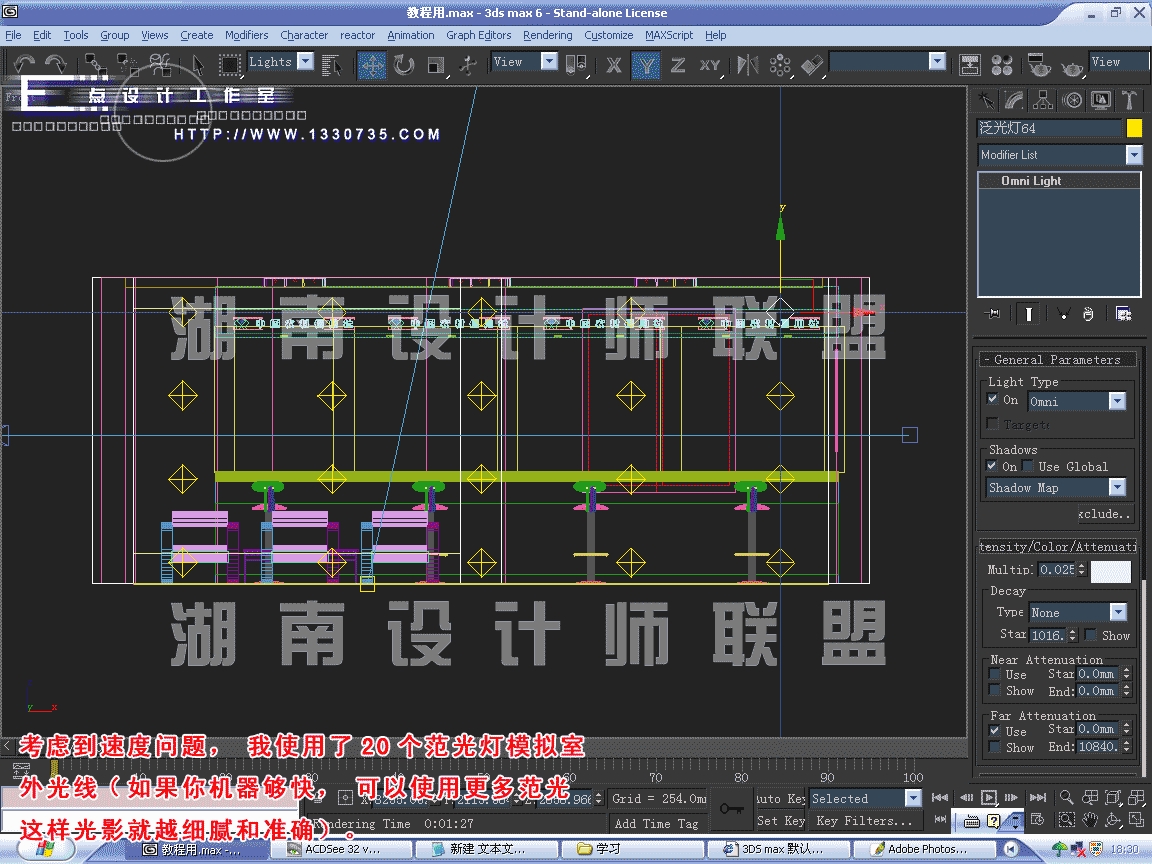Select the Move transform tool
The image size is (1152, 864).
pos(372,65)
